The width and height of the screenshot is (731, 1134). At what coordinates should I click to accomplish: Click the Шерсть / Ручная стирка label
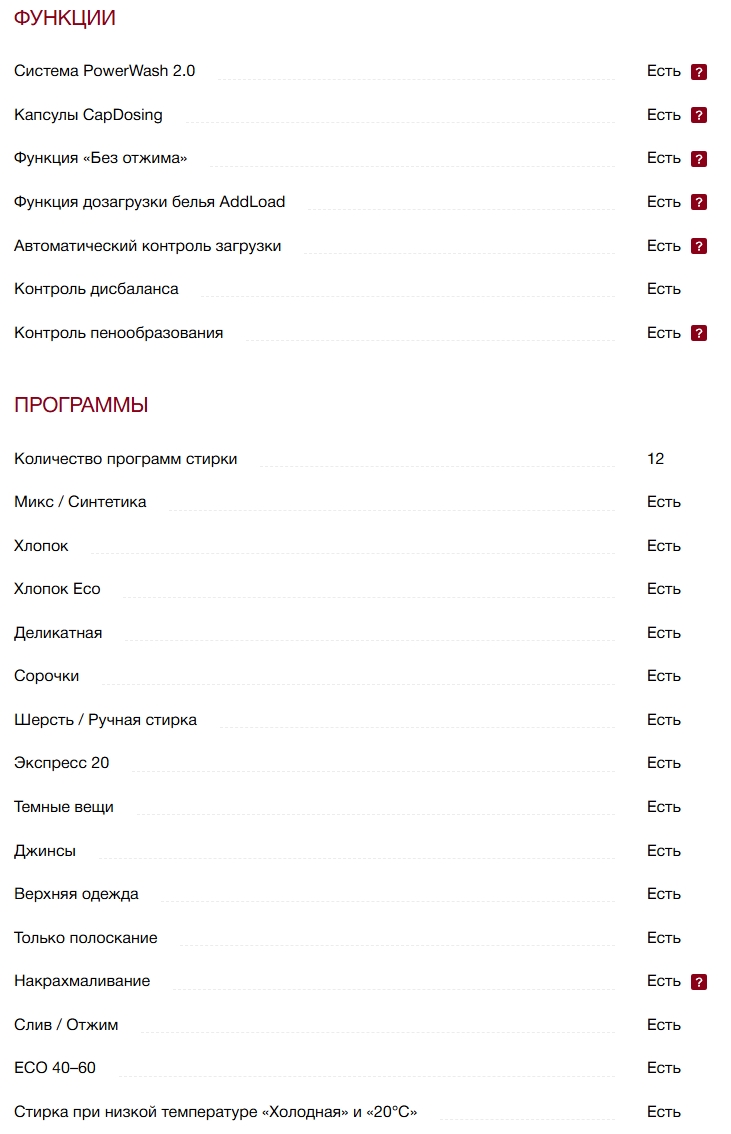tap(105, 720)
